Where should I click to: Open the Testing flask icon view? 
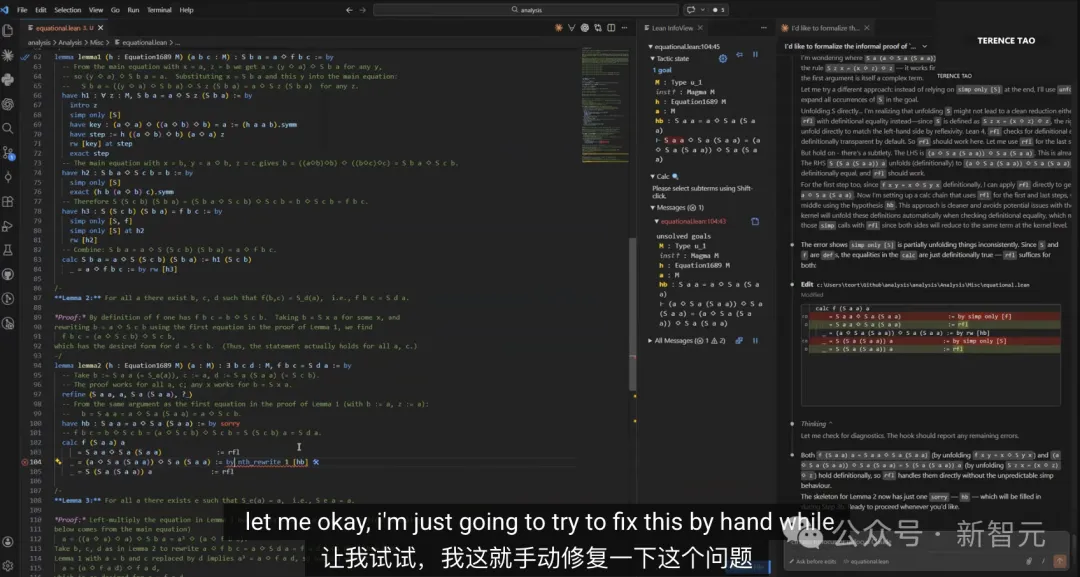tap(8, 249)
